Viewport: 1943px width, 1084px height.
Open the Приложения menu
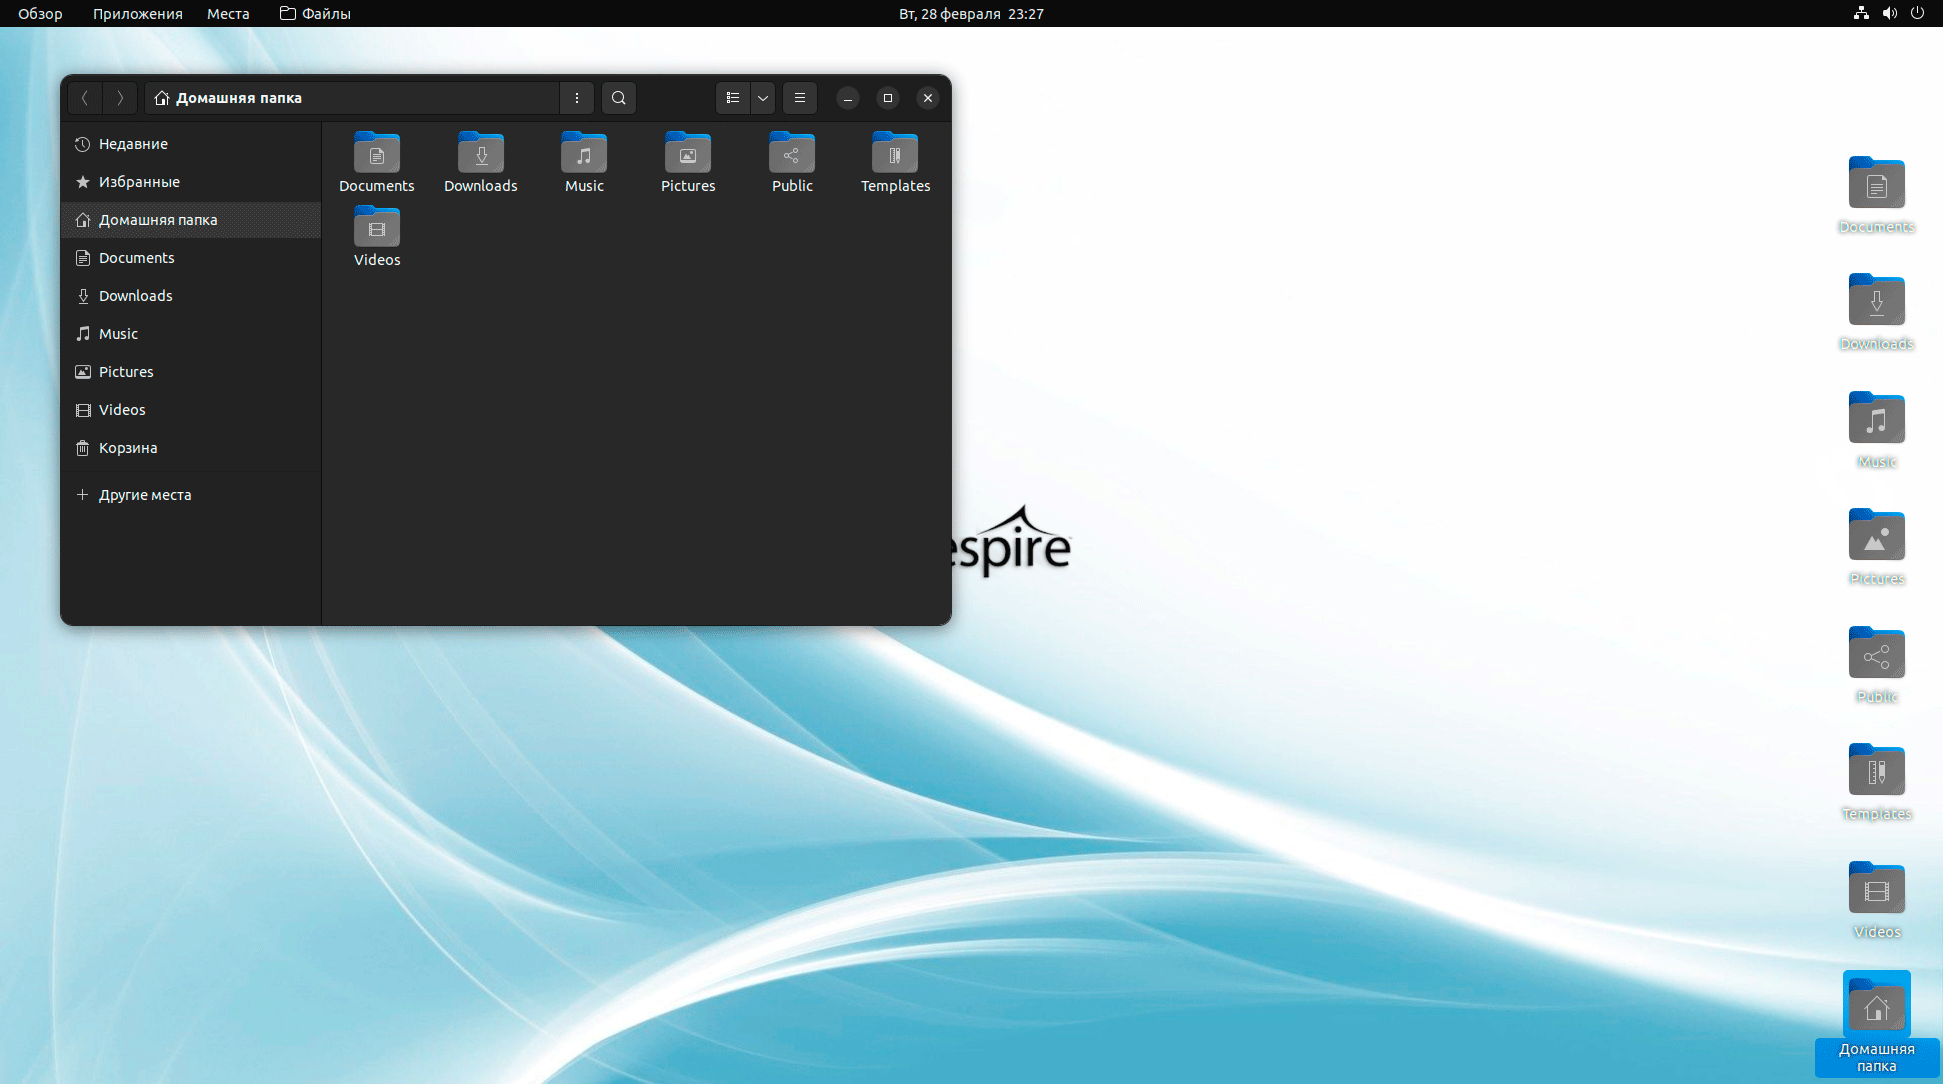[137, 14]
